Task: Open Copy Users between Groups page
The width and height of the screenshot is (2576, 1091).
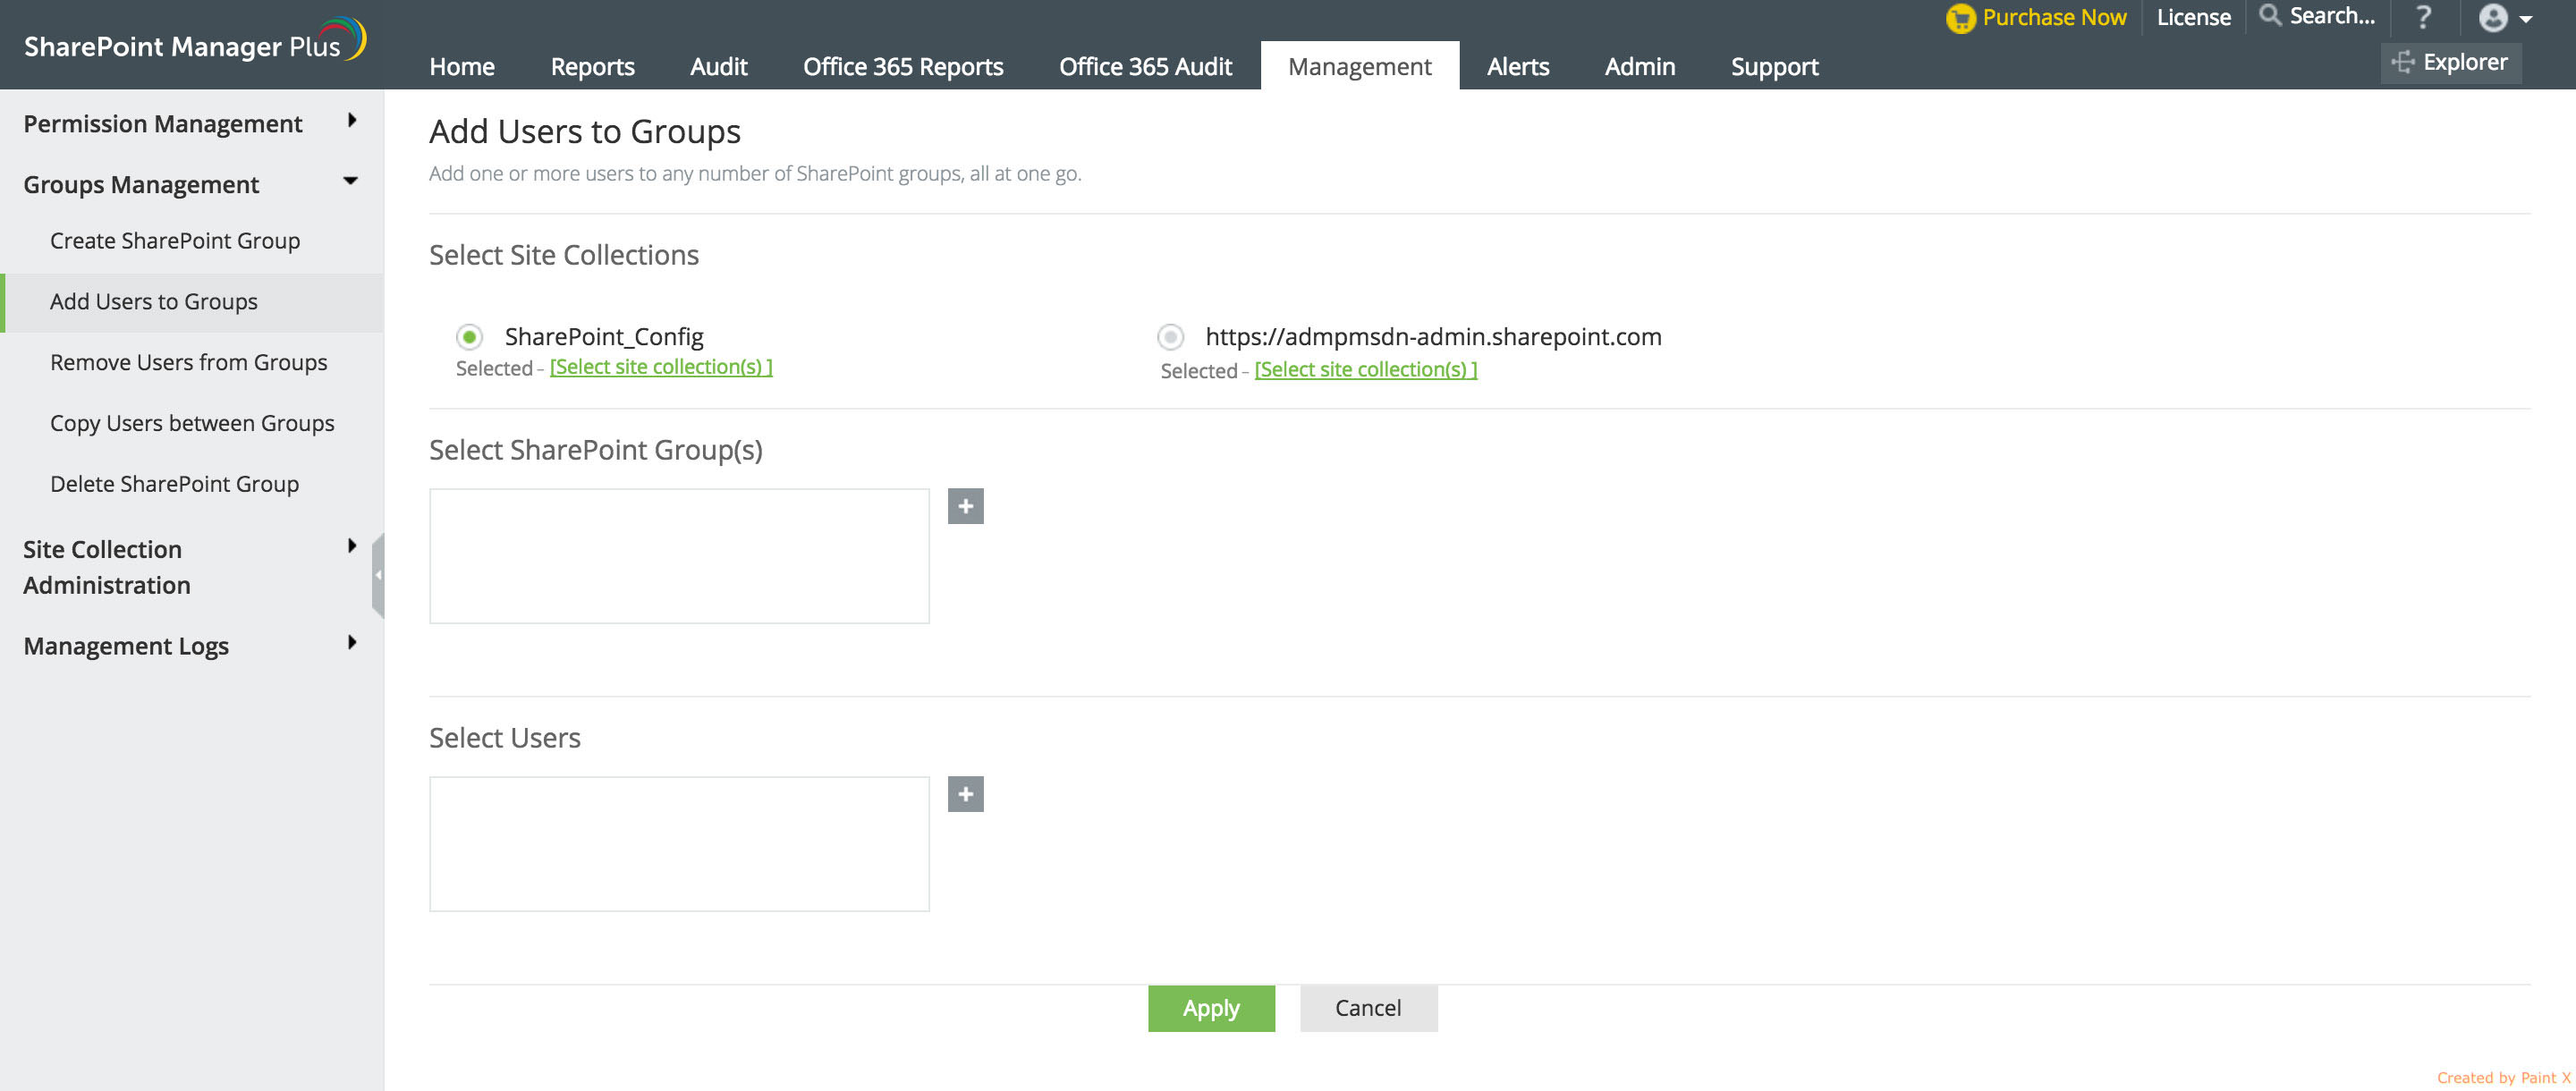Action: [x=192, y=423]
